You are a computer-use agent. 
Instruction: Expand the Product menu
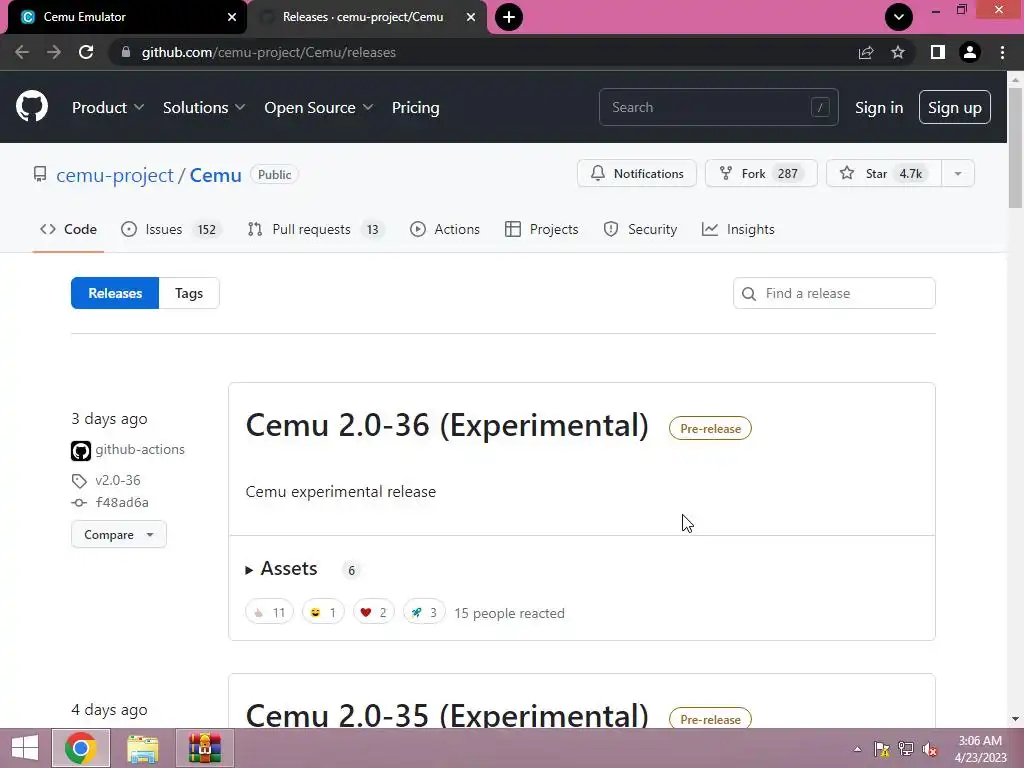(x=108, y=108)
